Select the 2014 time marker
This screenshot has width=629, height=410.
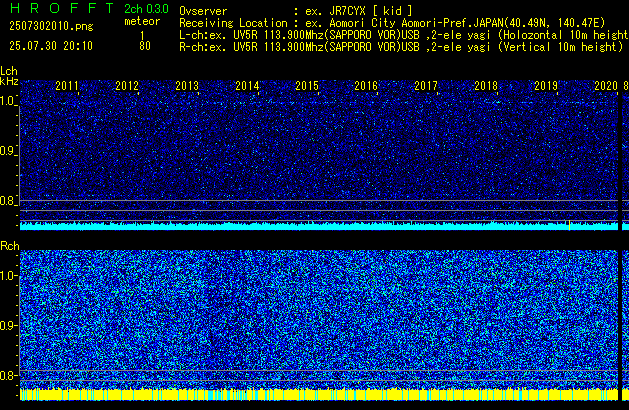[247, 86]
